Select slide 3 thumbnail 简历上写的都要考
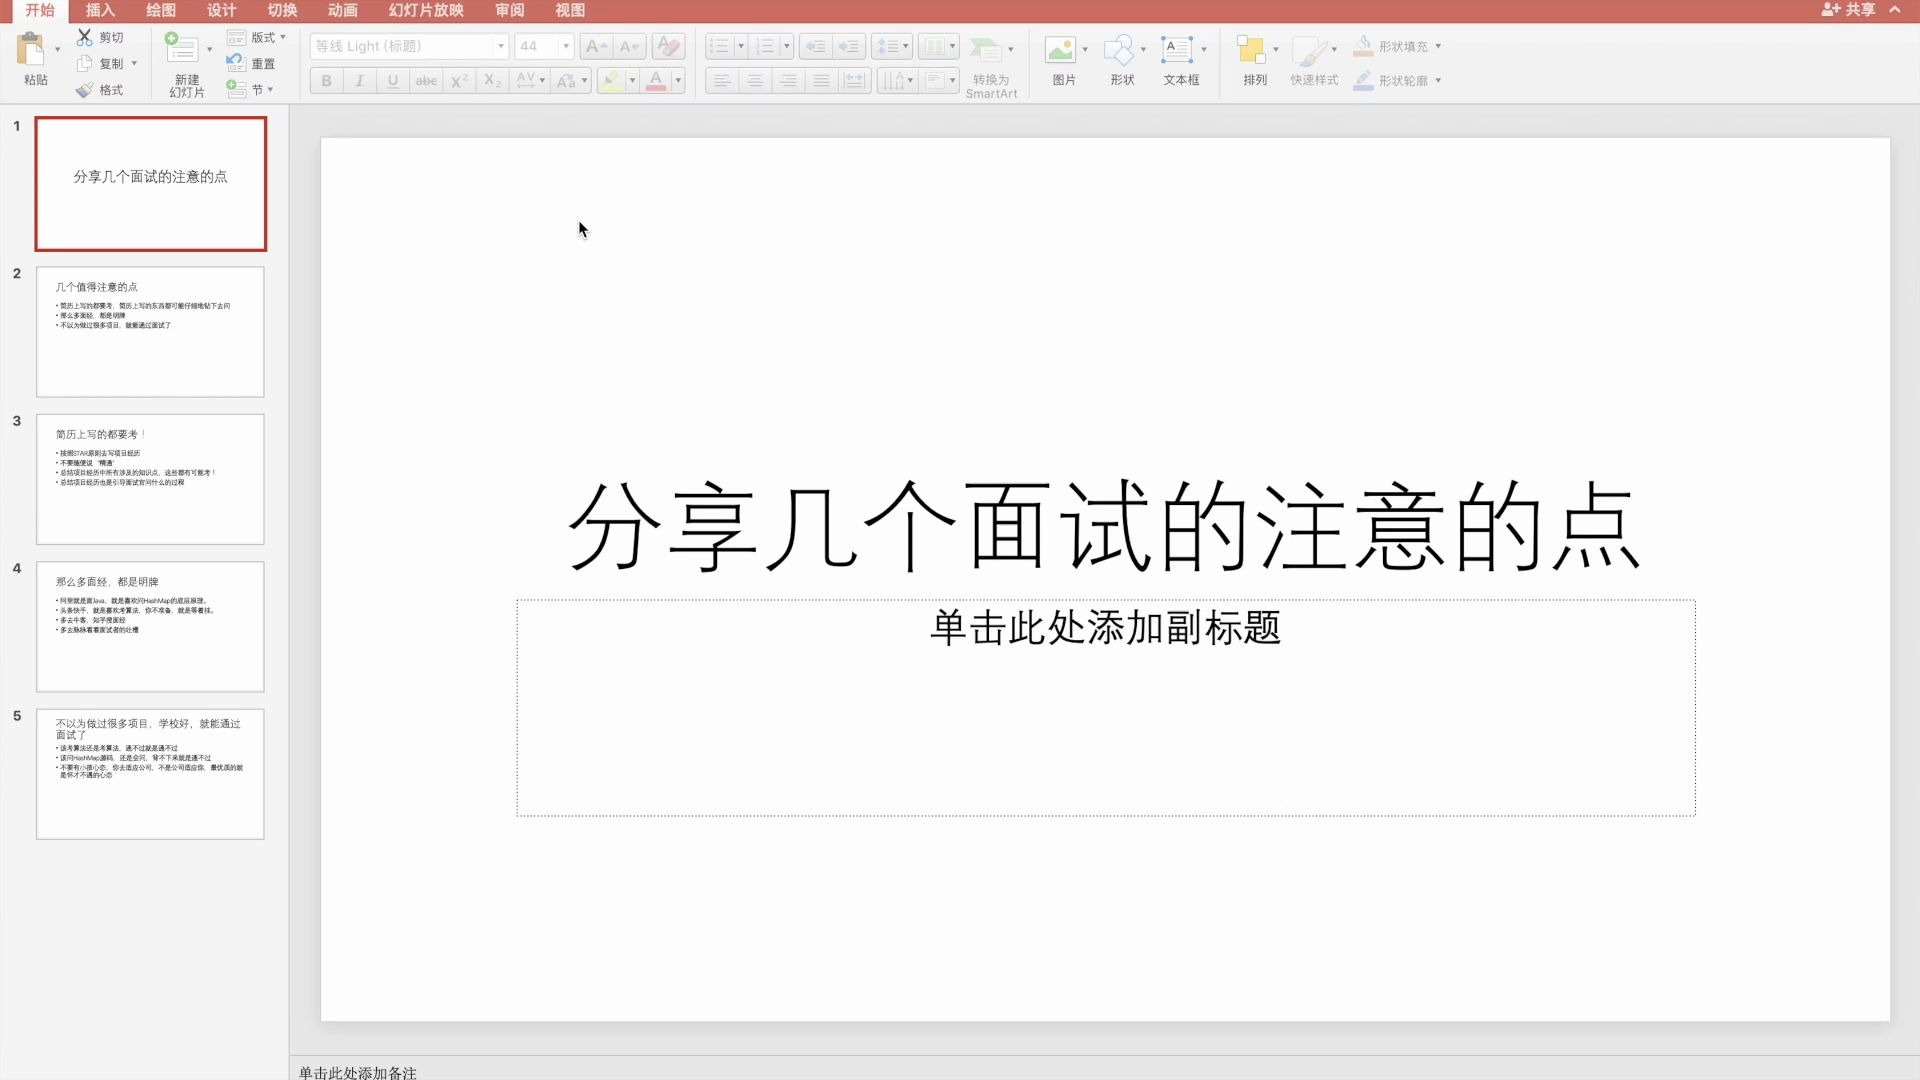 150,479
